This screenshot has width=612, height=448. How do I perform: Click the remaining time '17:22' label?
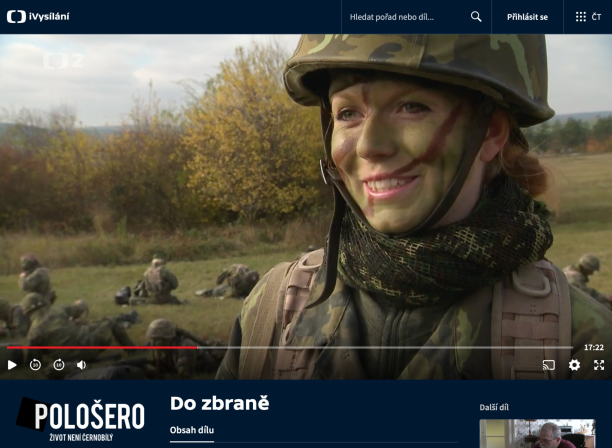click(594, 347)
